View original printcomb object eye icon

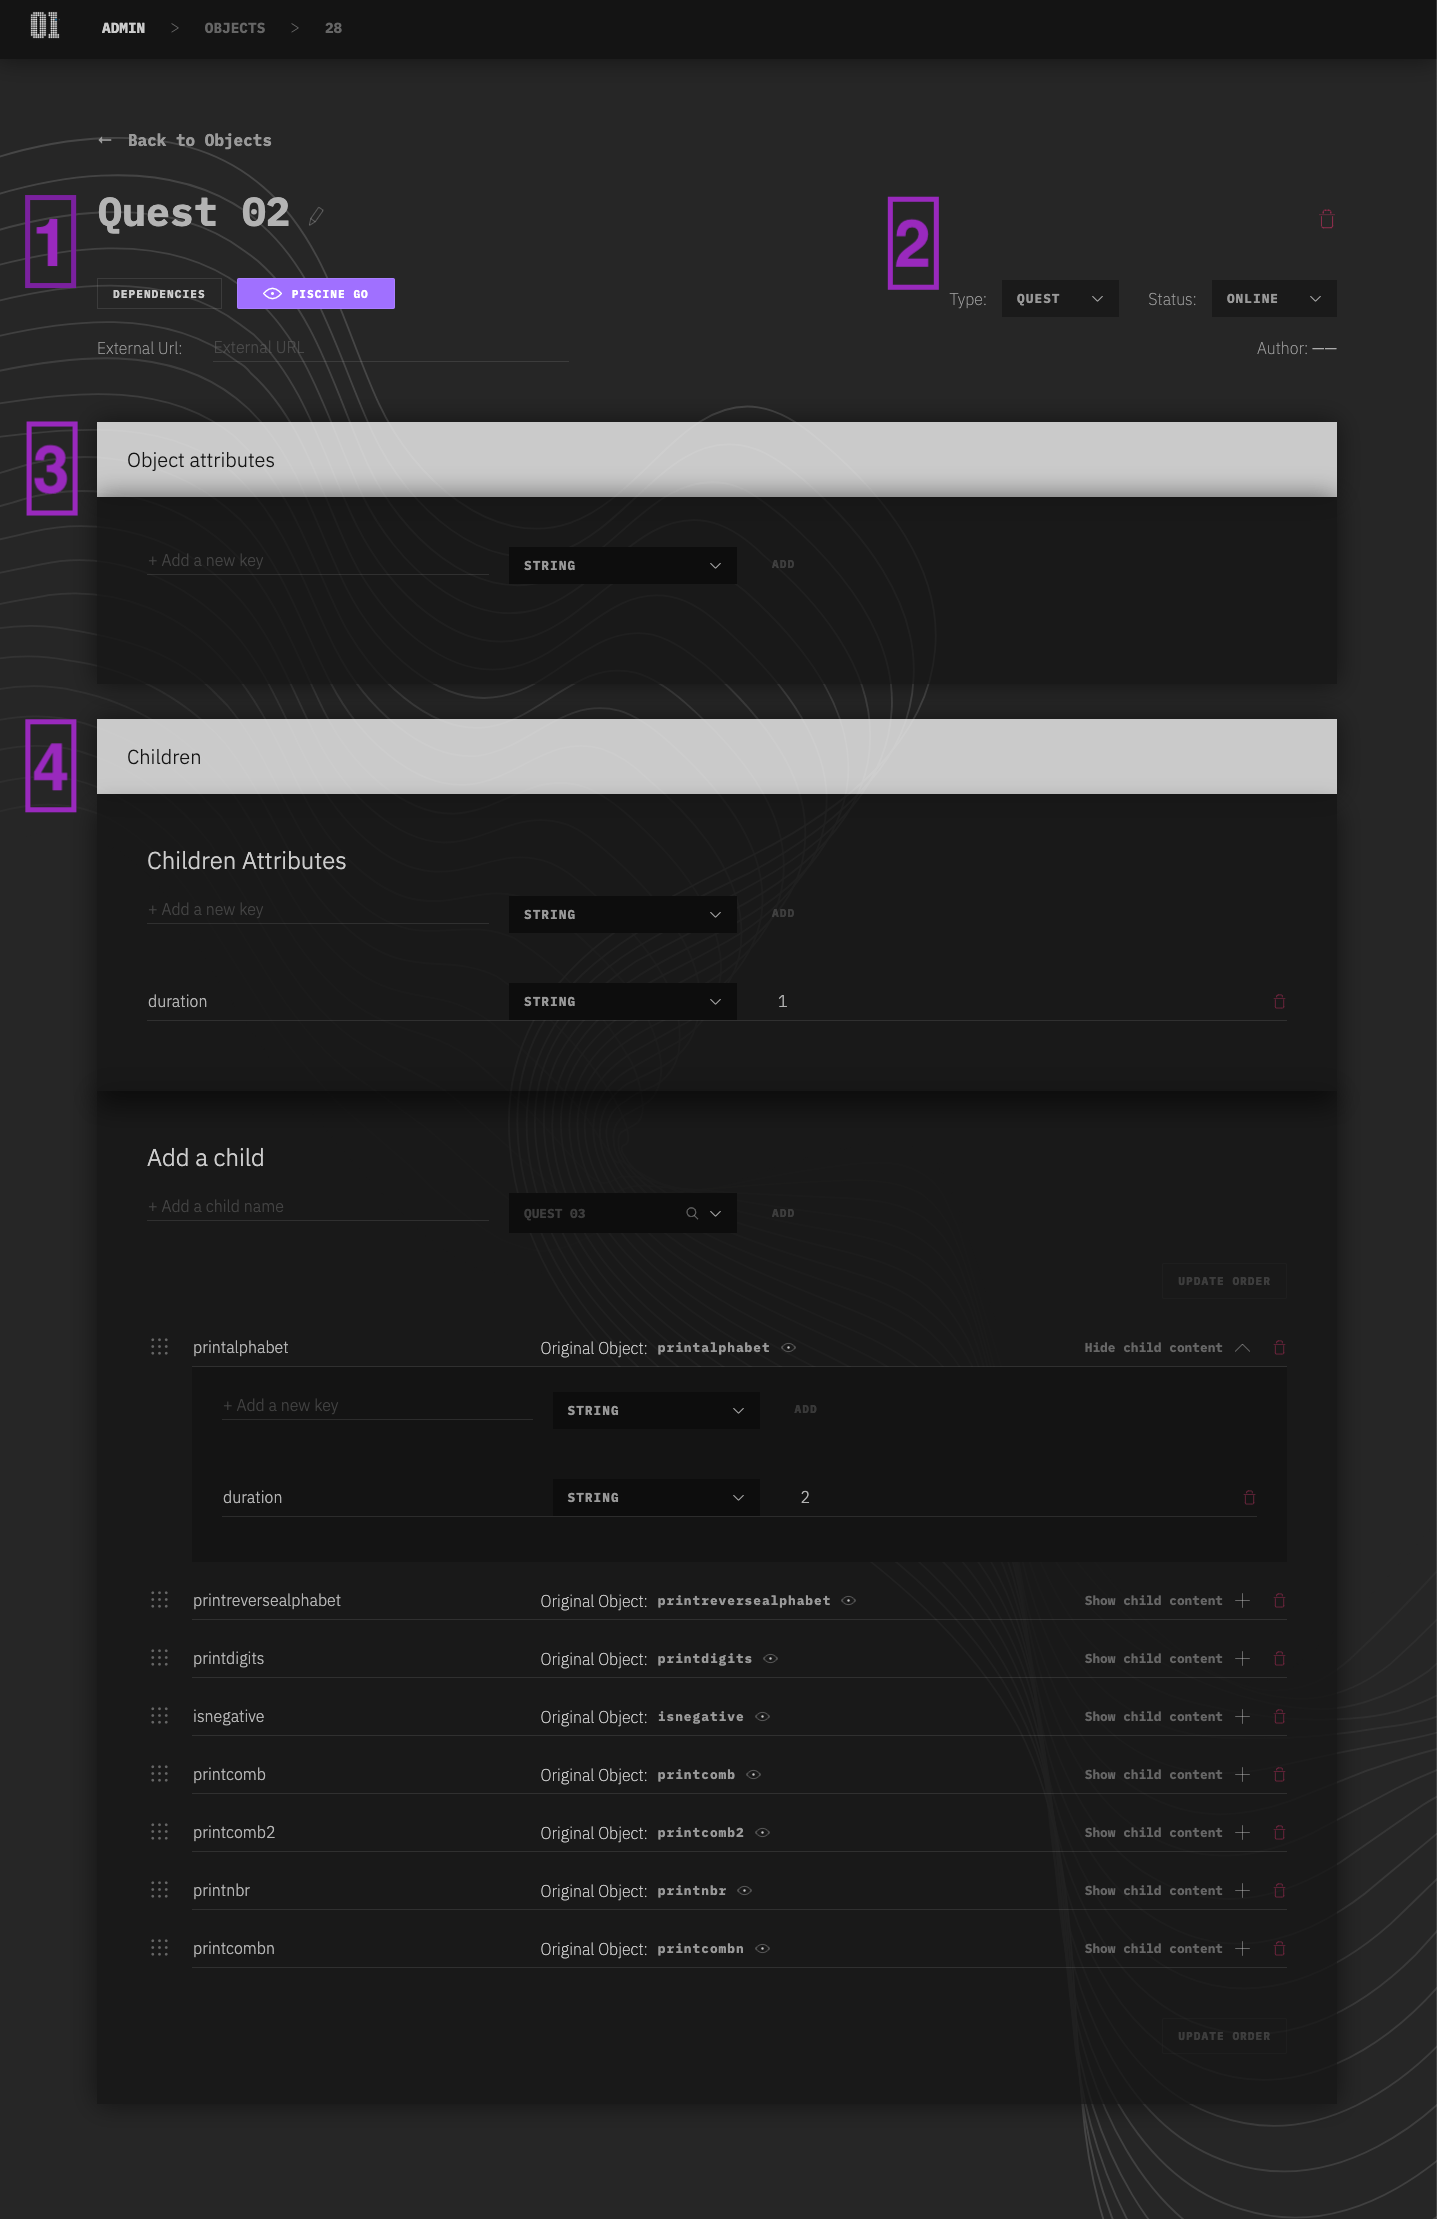[x=754, y=1775]
